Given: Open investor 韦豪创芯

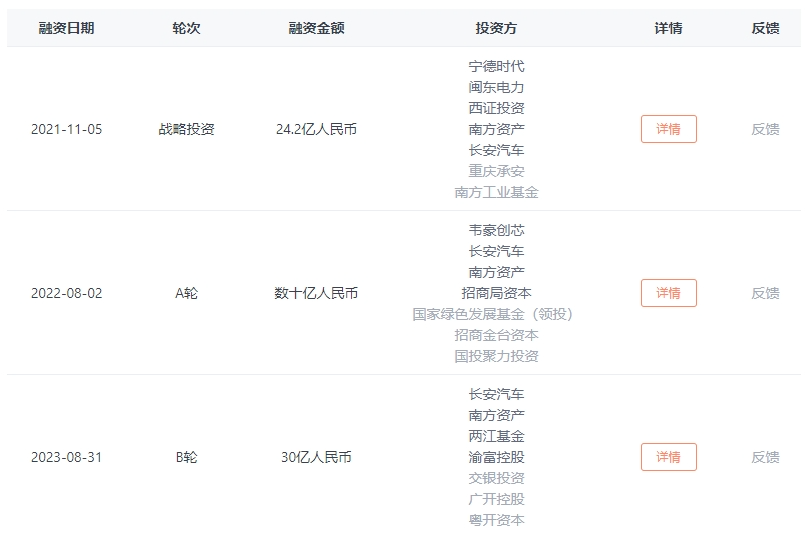Looking at the screenshot, I should [x=496, y=230].
